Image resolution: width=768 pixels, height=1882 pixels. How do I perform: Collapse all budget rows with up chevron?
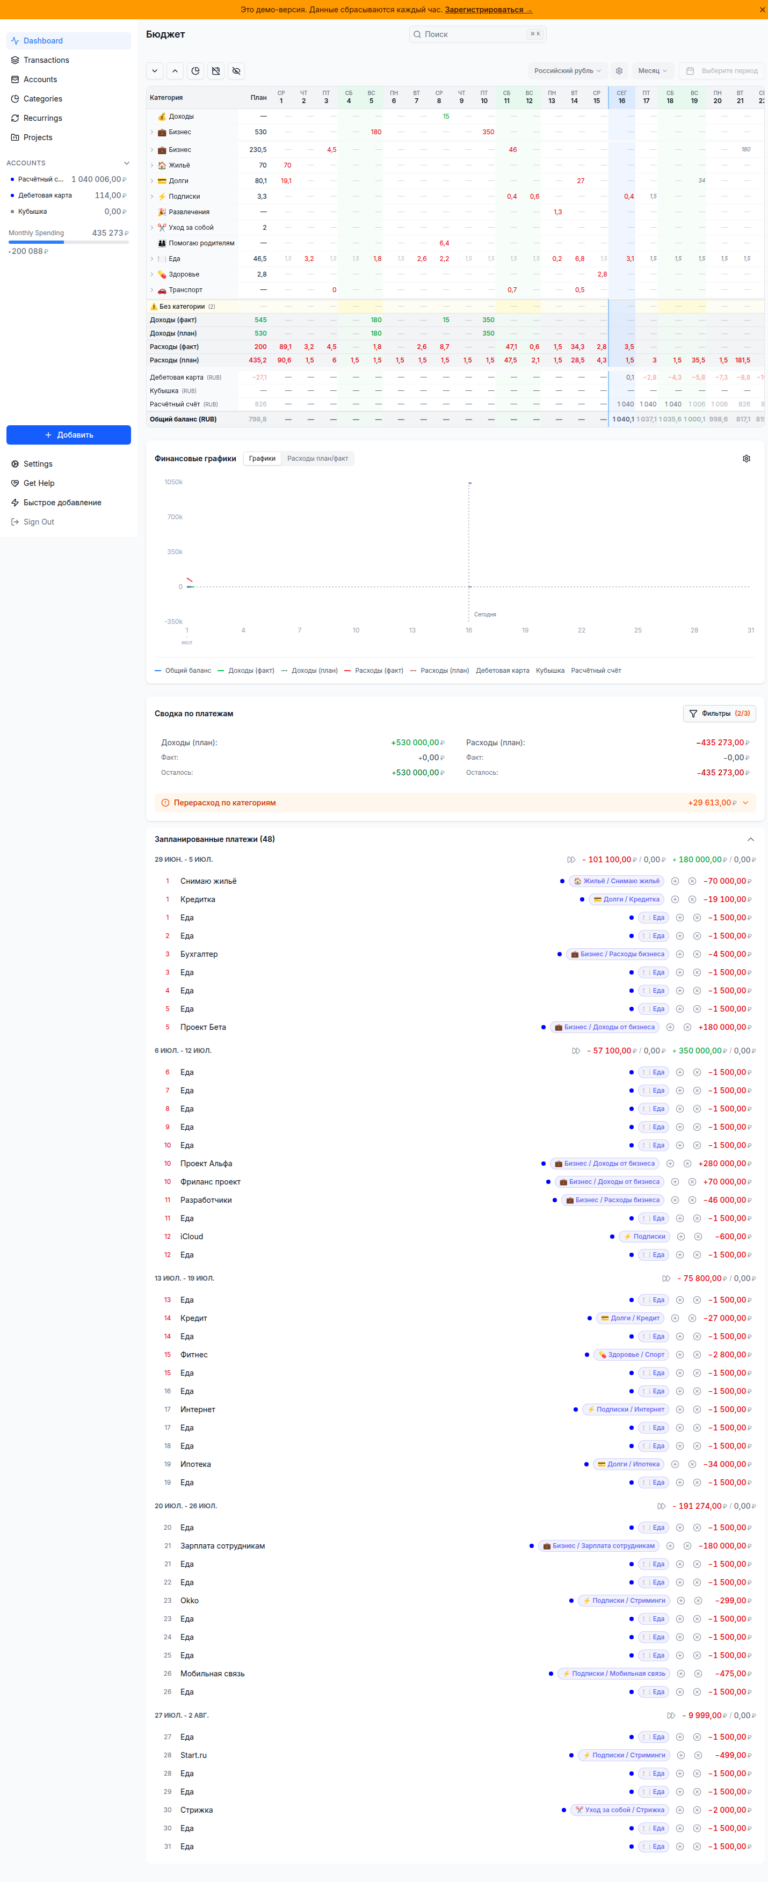[175, 71]
